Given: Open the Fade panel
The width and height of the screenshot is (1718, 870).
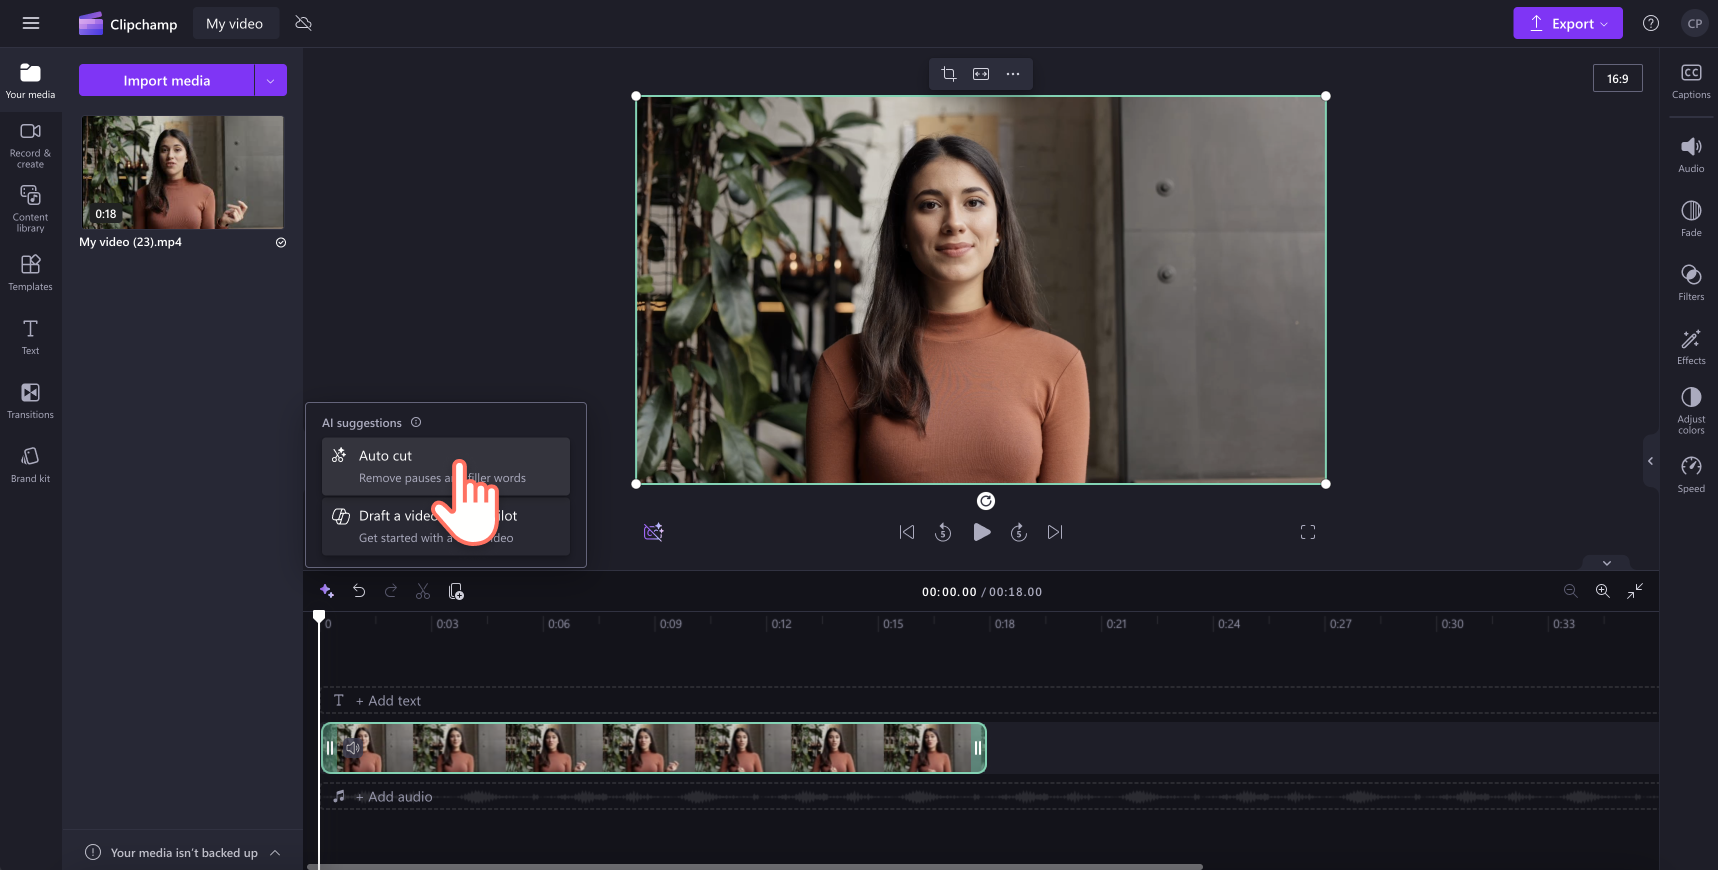Looking at the screenshot, I should pos(1691,219).
